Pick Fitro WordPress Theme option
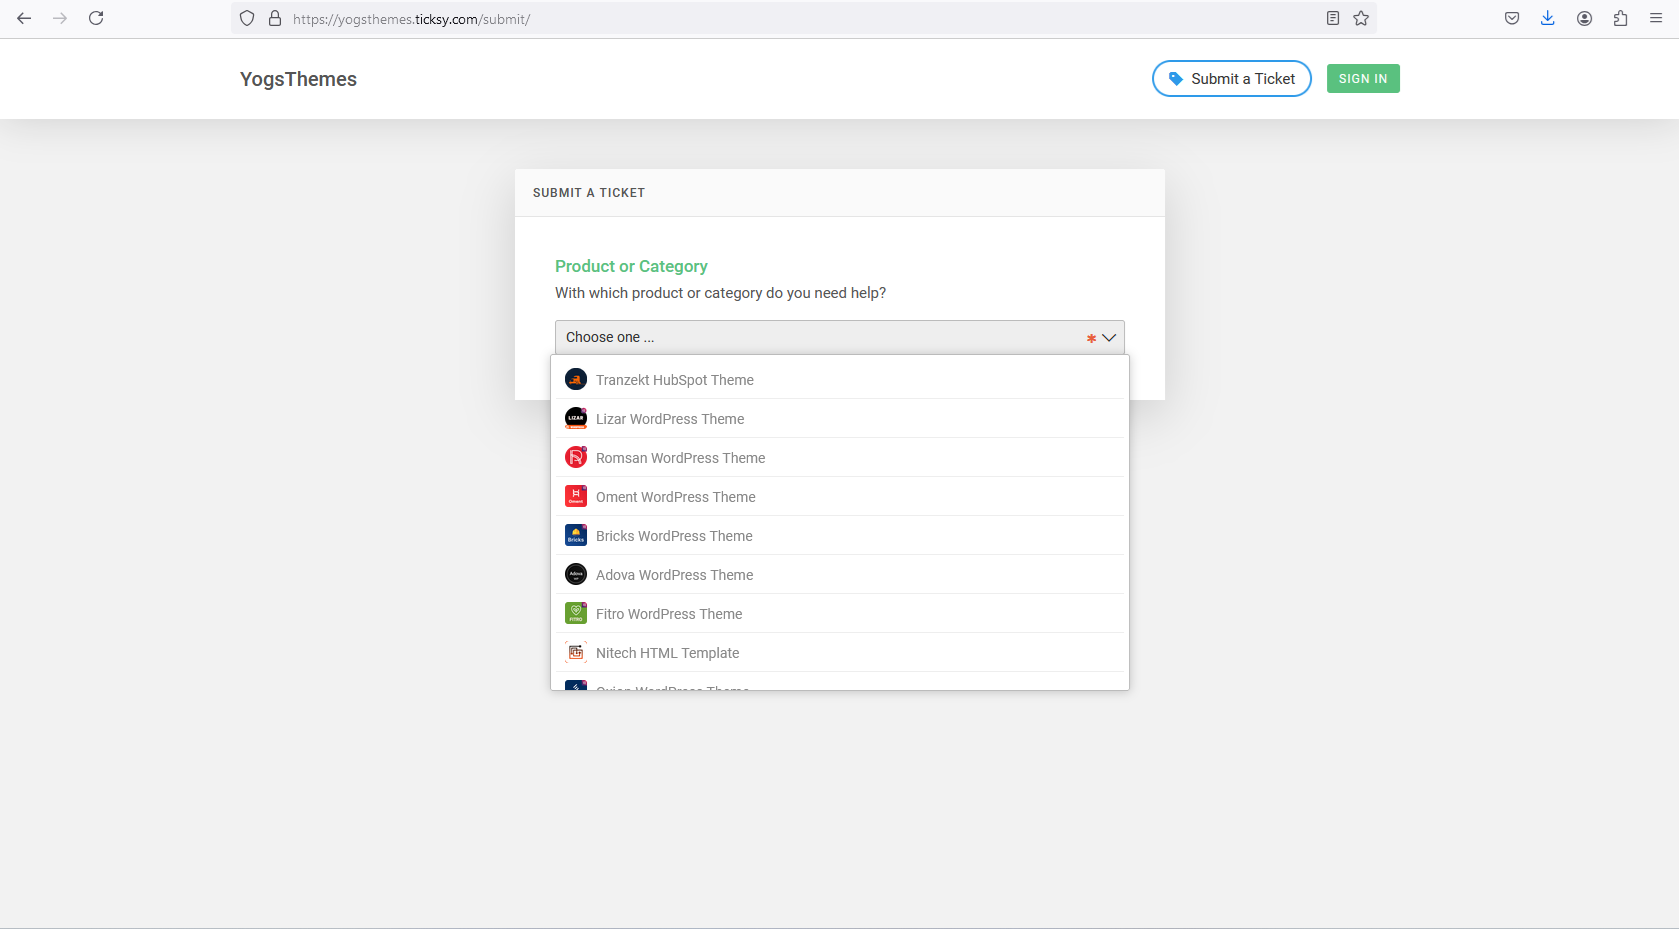1679x929 pixels. (x=840, y=614)
